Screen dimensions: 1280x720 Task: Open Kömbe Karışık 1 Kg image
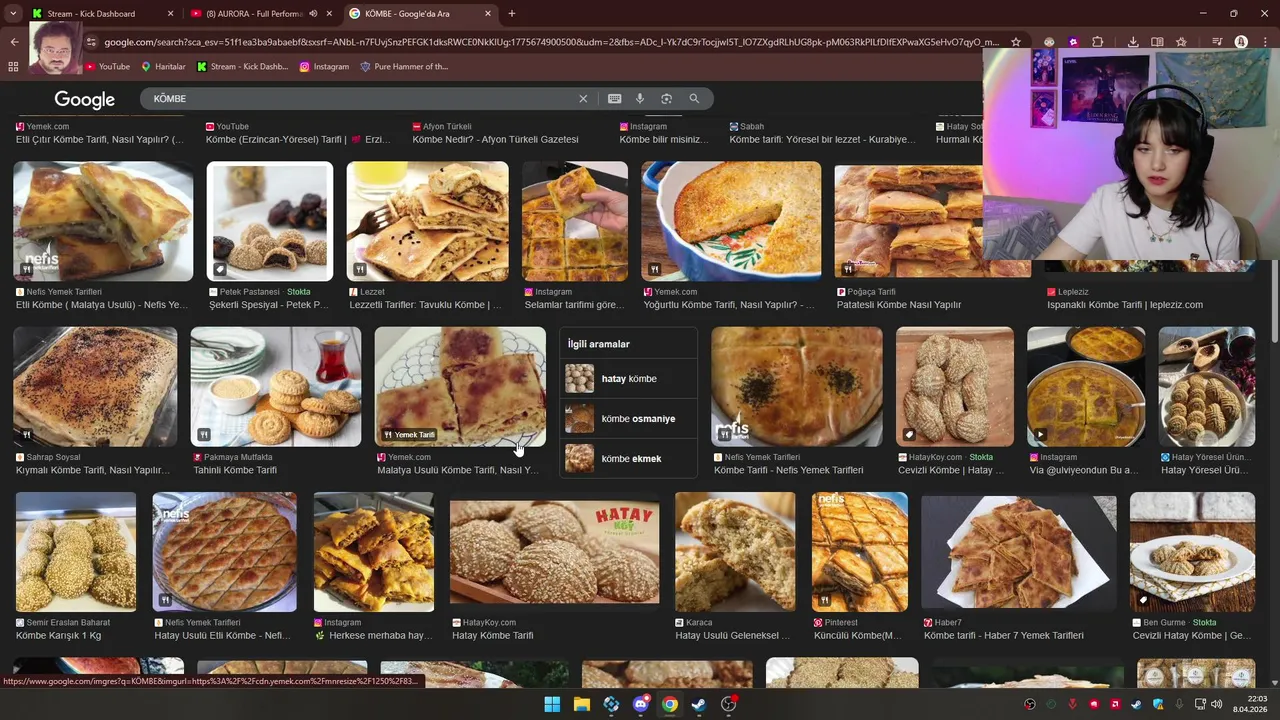point(76,552)
